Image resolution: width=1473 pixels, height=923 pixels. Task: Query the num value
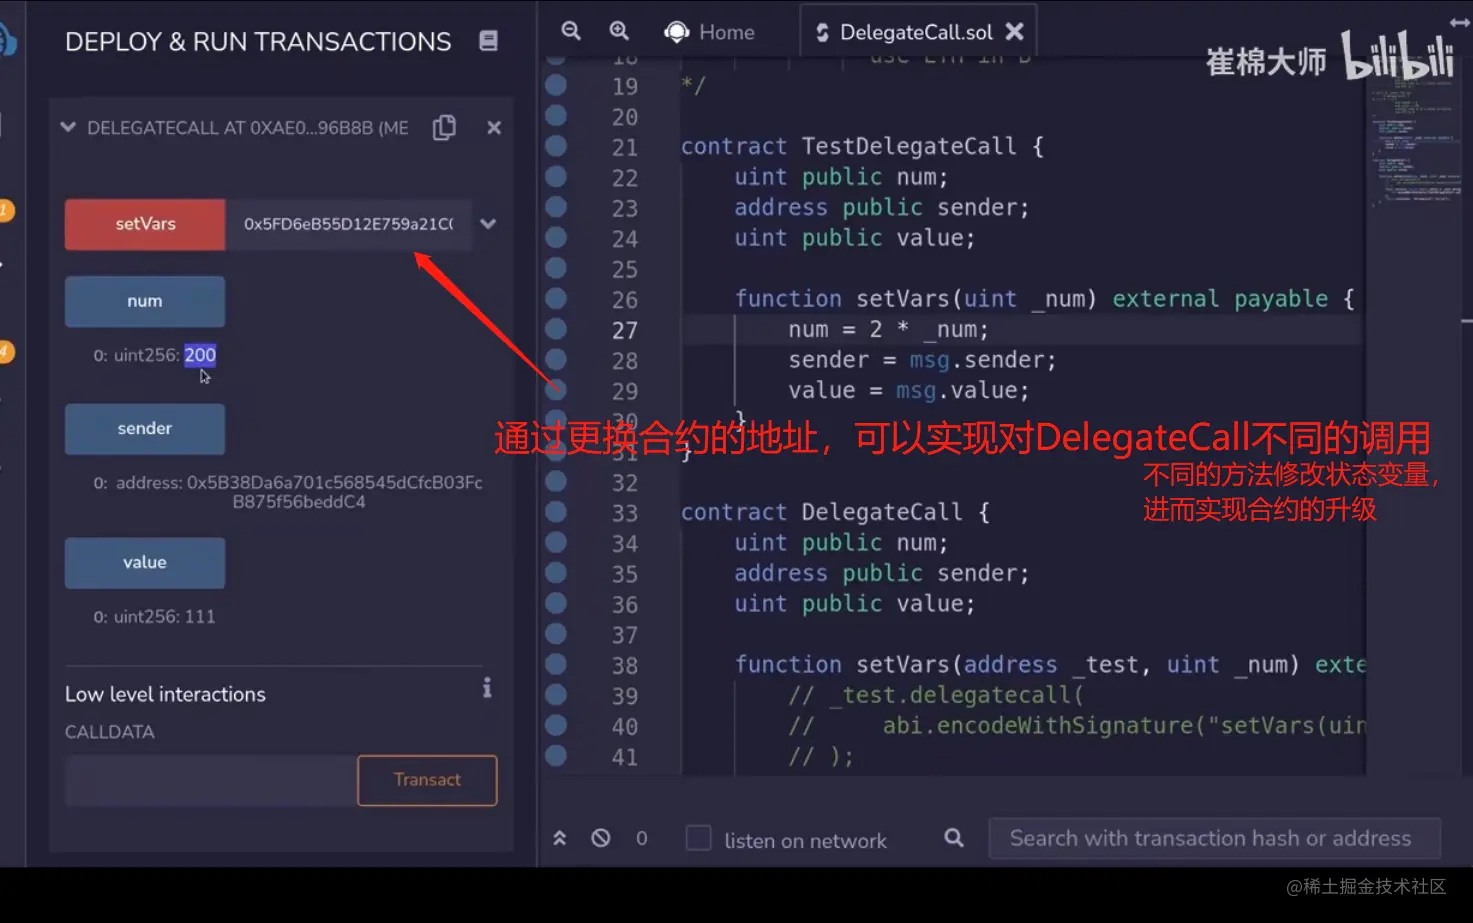(145, 301)
